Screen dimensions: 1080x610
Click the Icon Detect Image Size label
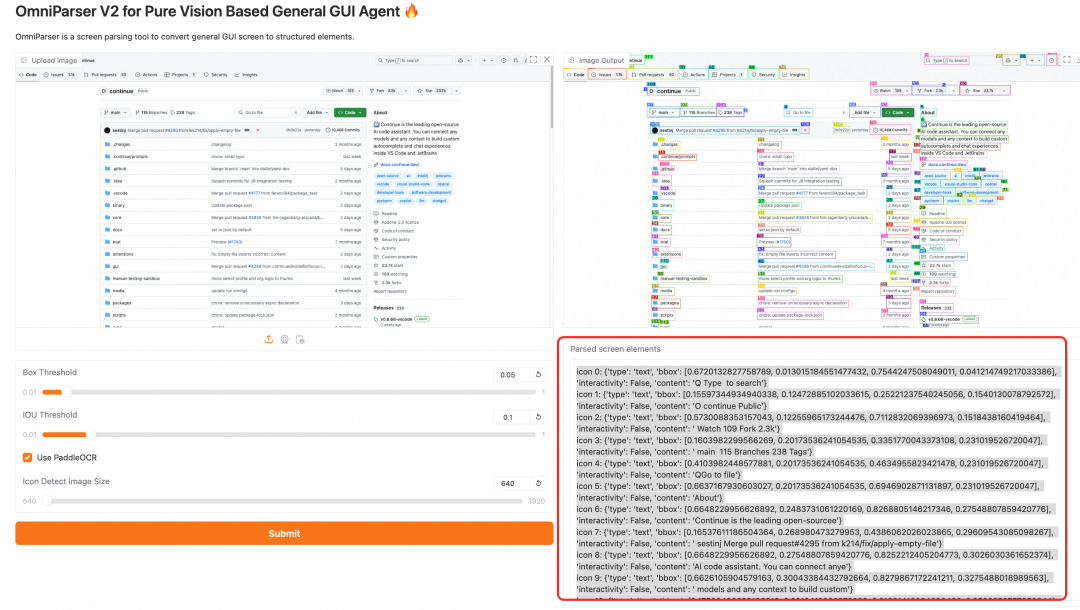coord(66,481)
